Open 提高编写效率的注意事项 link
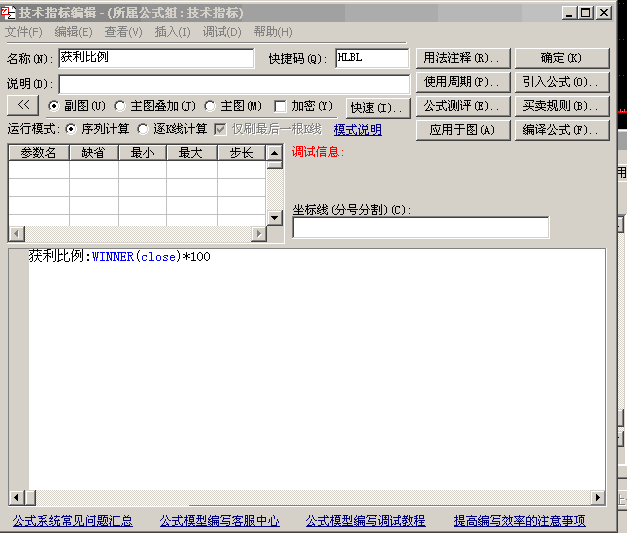This screenshot has width=627, height=533. click(519, 521)
